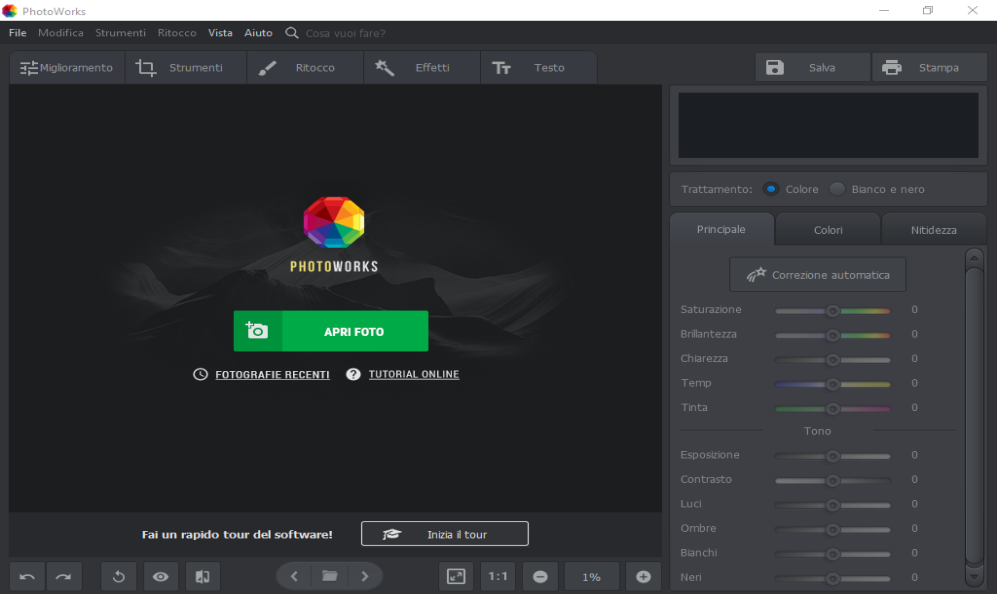Open Fotografie Recenti link
This screenshot has height=594, width=997.
(x=272, y=375)
